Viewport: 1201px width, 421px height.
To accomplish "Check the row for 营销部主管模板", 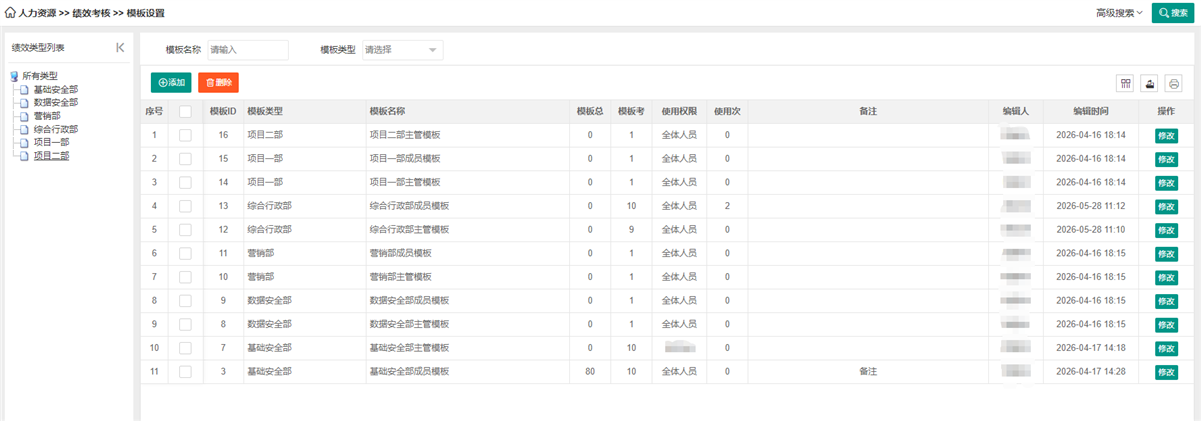I will (185, 277).
